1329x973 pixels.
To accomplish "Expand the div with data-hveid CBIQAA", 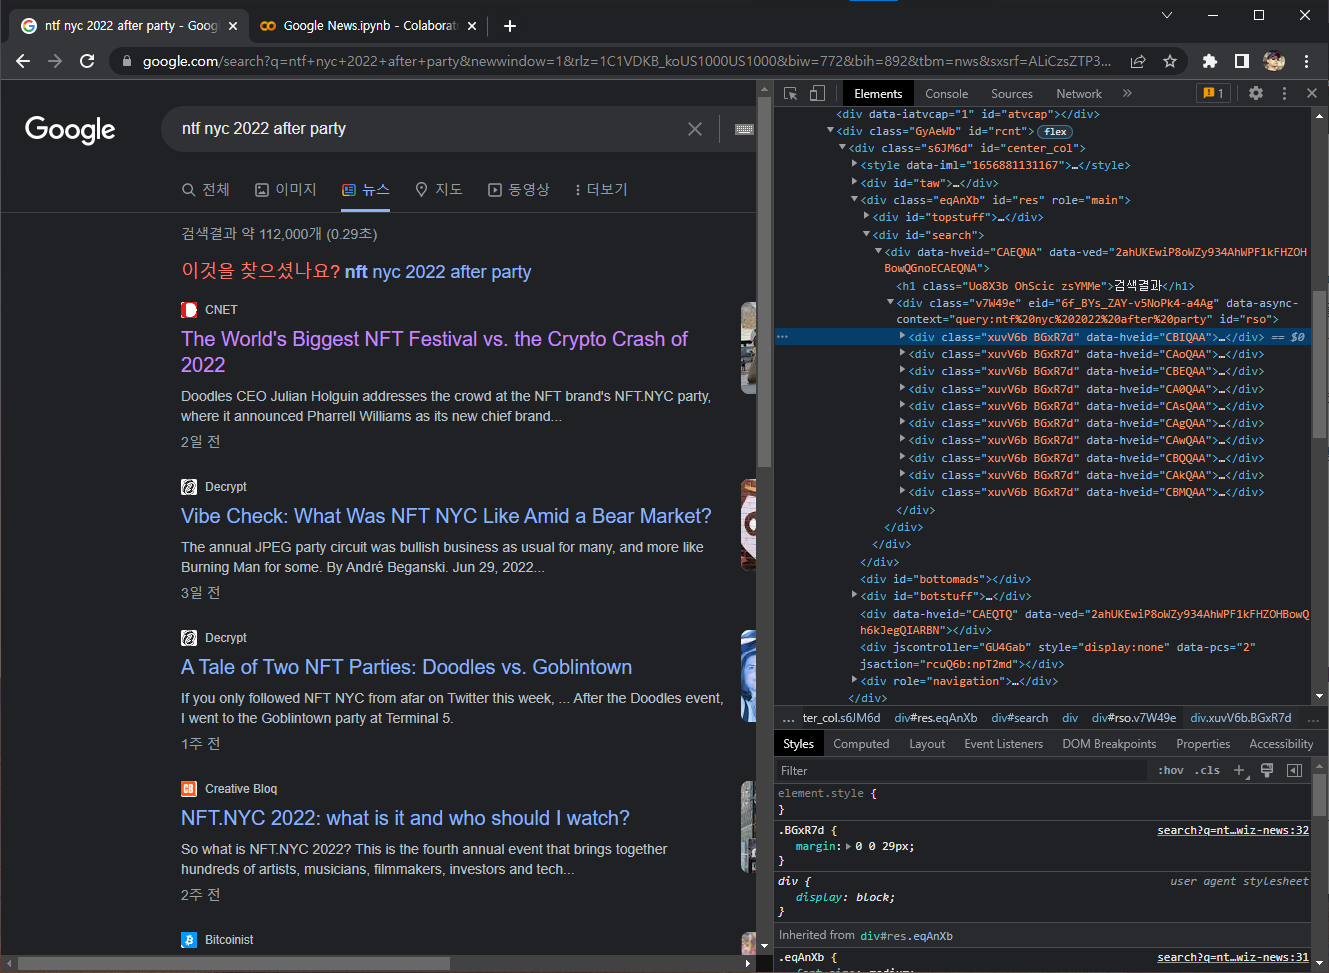I will pos(902,337).
